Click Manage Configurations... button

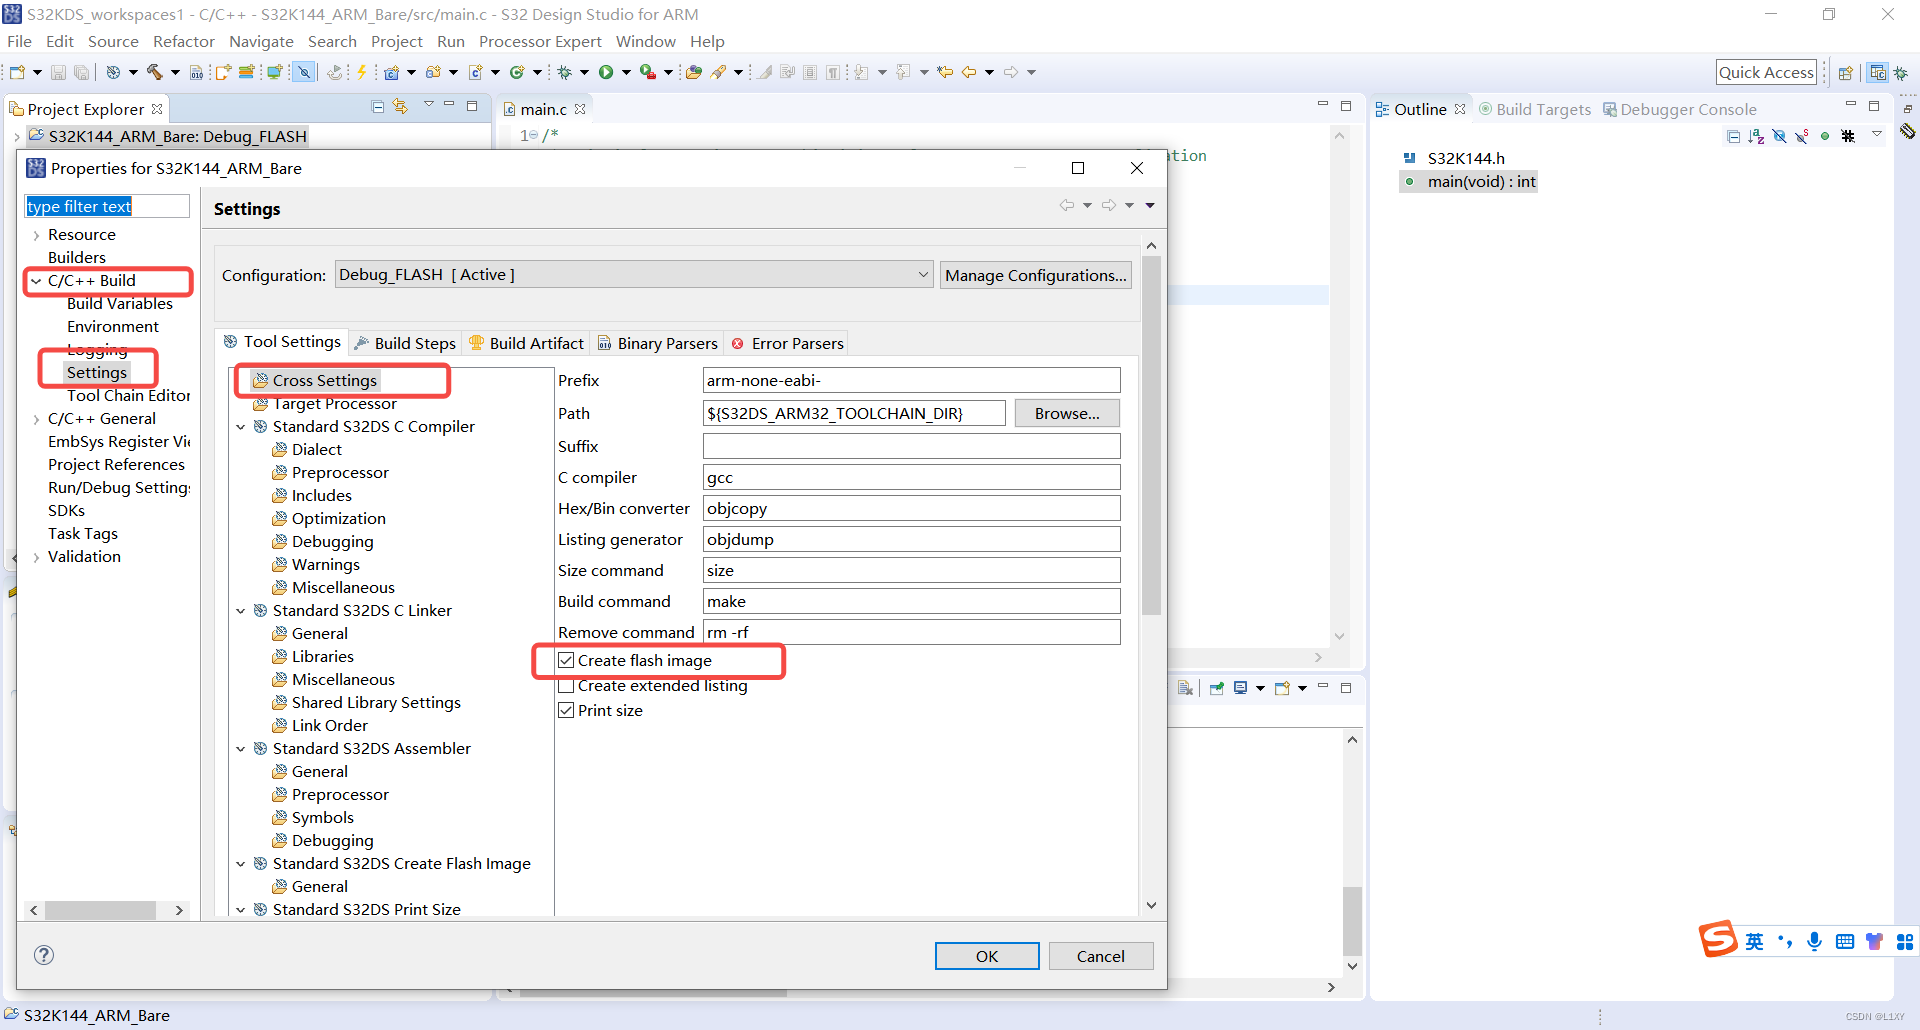click(1036, 275)
